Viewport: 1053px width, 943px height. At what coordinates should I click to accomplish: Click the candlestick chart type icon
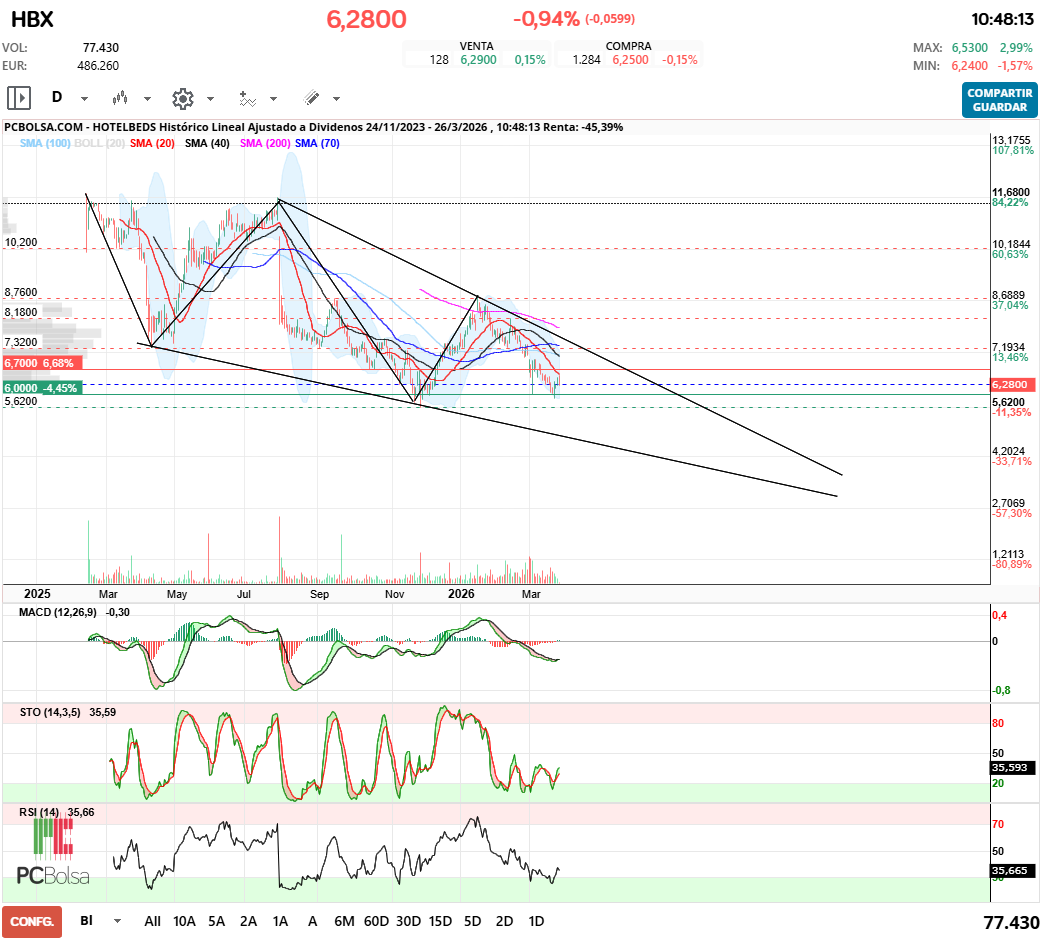[121, 98]
